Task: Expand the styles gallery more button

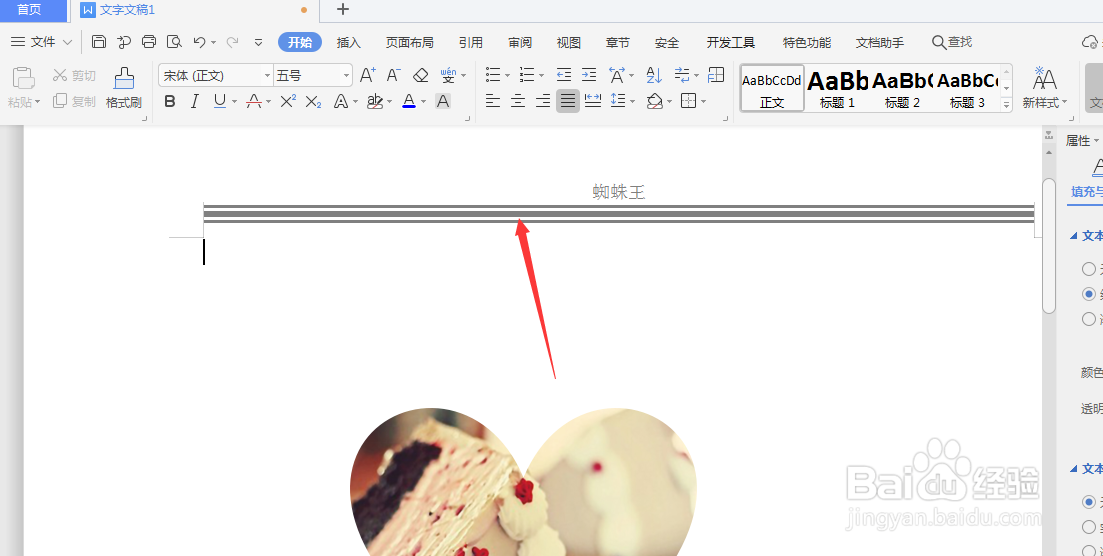Action: tap(1007, 106)
